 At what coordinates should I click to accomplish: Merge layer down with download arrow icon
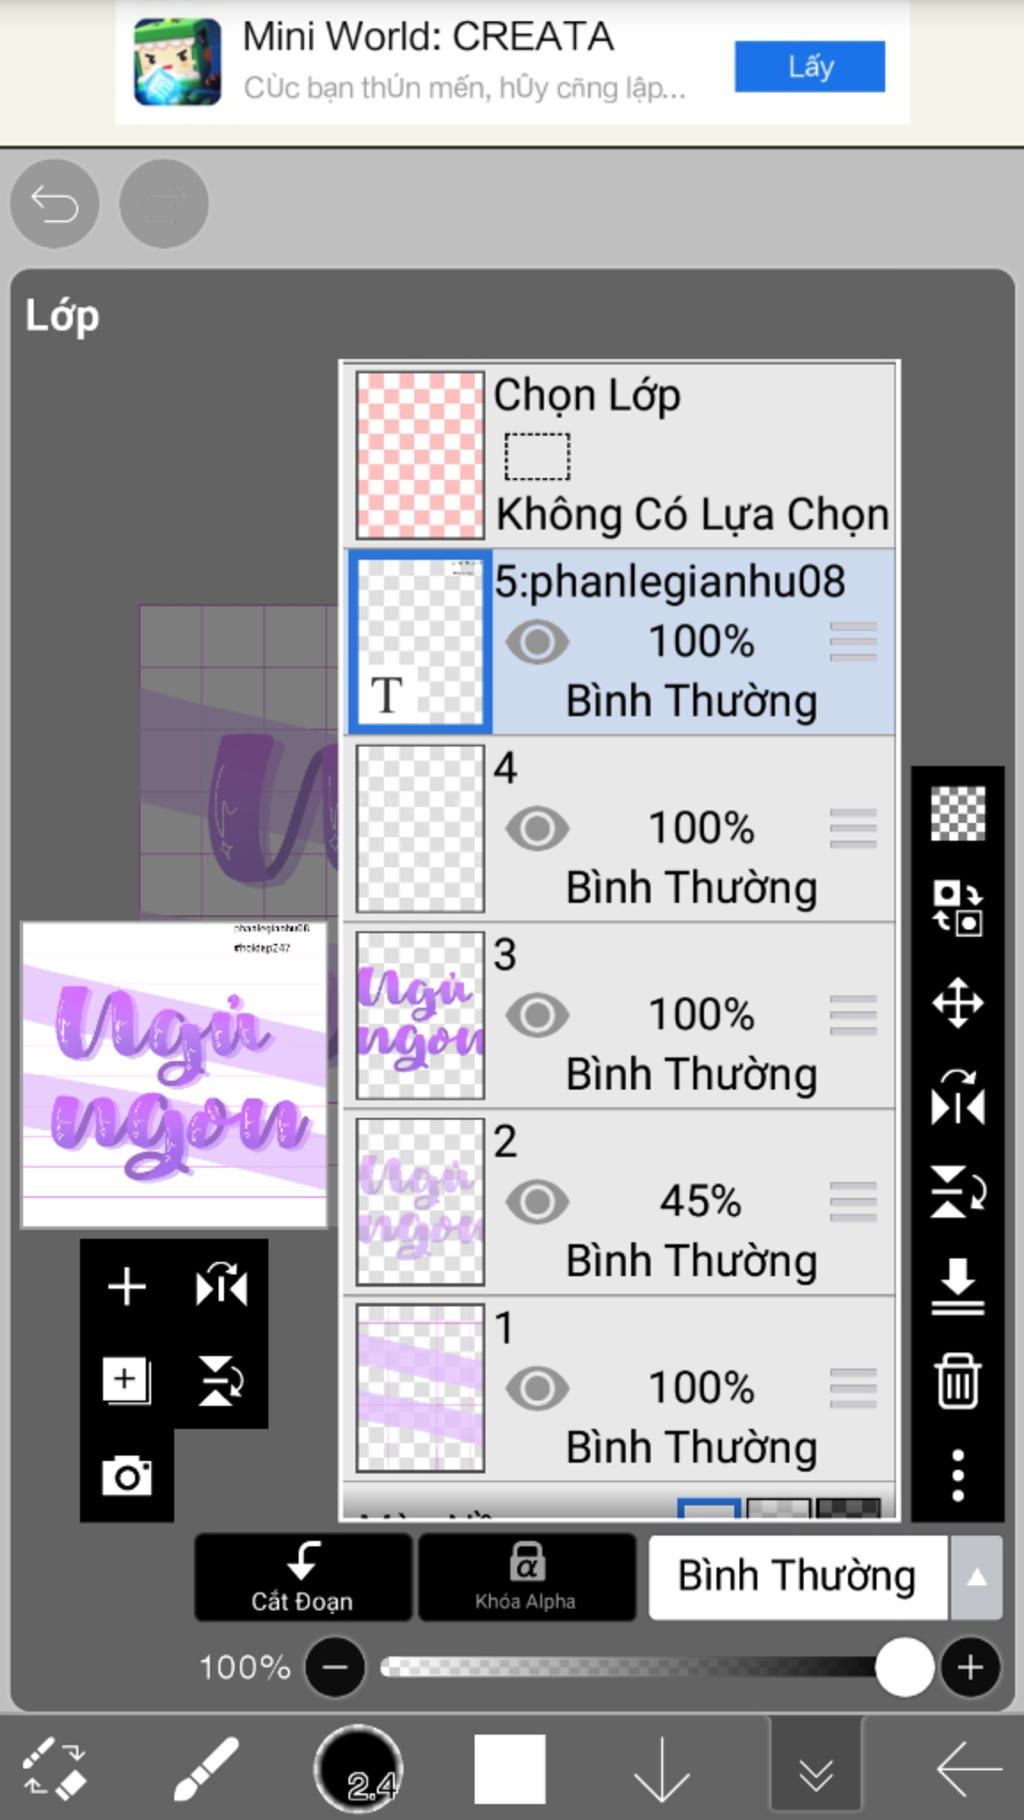[957, 1285]
